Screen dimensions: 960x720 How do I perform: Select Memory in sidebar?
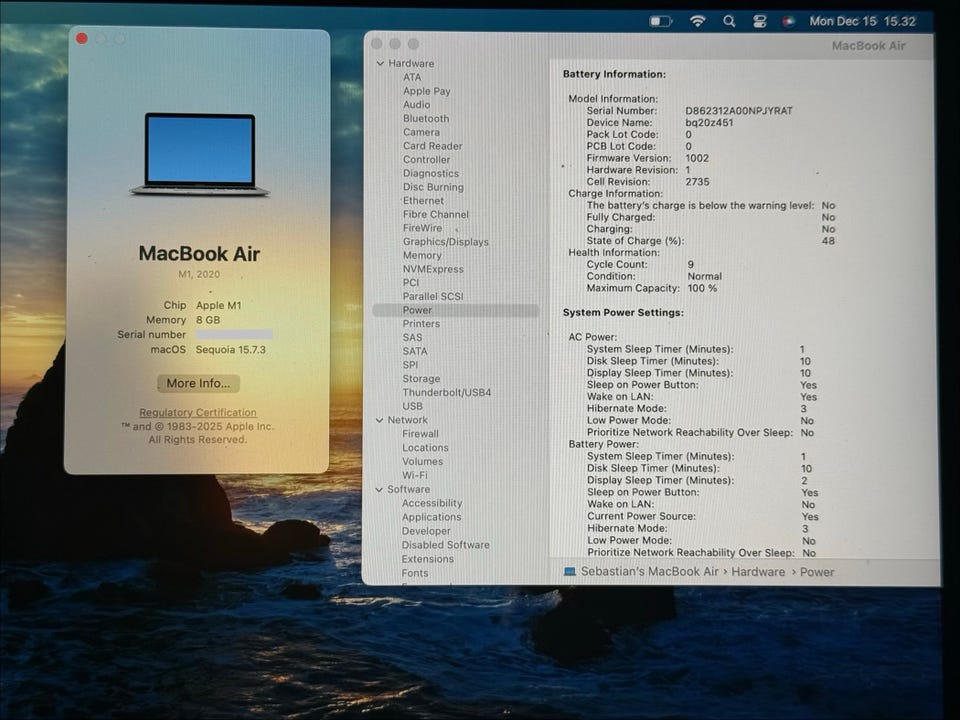coord(422,255)
